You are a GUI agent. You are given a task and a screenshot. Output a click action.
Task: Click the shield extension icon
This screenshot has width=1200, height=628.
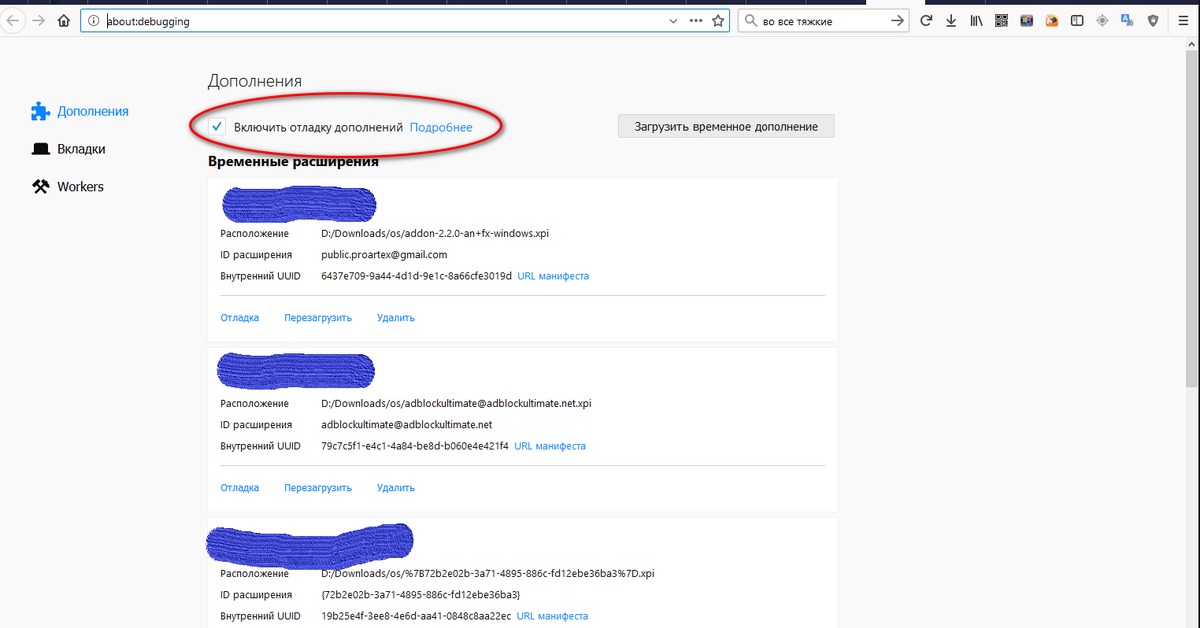point(1153,21)
